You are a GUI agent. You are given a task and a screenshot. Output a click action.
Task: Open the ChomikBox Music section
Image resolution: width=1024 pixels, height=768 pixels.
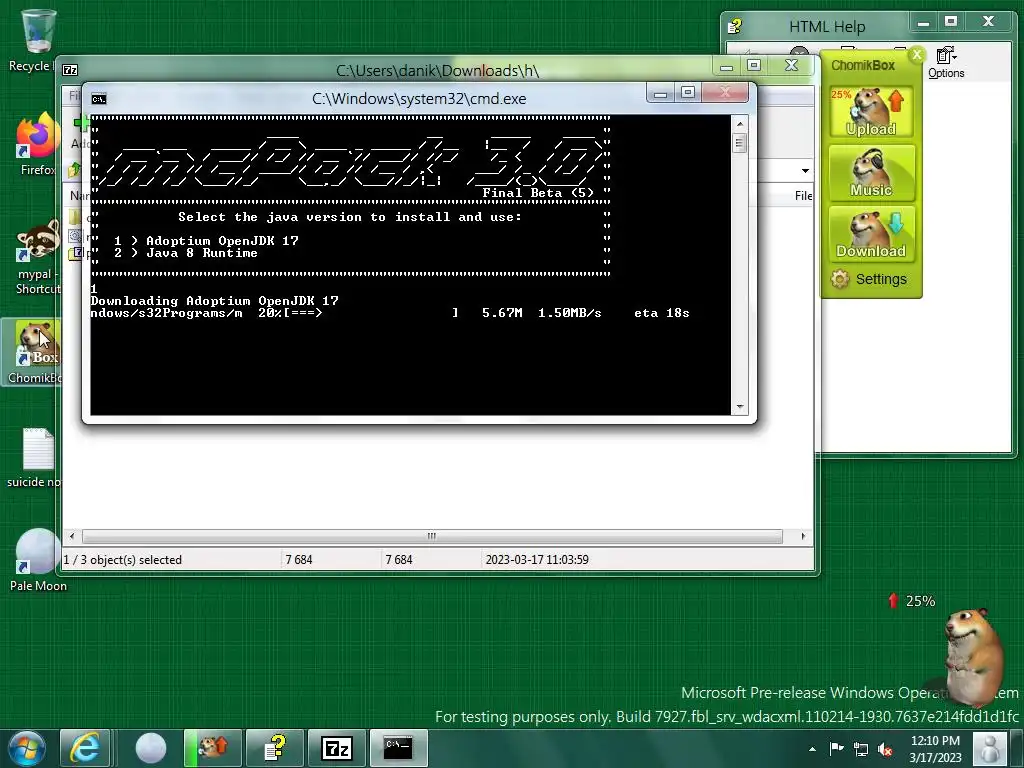871,172
